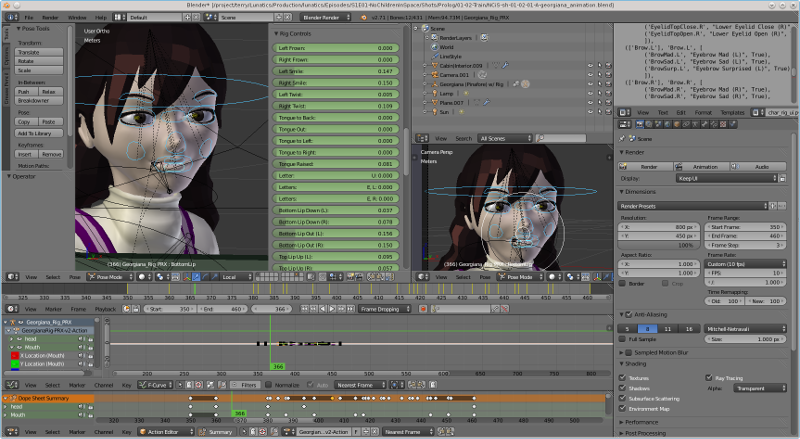Adjust the Left Smile slider
The width and height of the screenshot is (800, 439).
pyautogui.click(x=334, y=71)
